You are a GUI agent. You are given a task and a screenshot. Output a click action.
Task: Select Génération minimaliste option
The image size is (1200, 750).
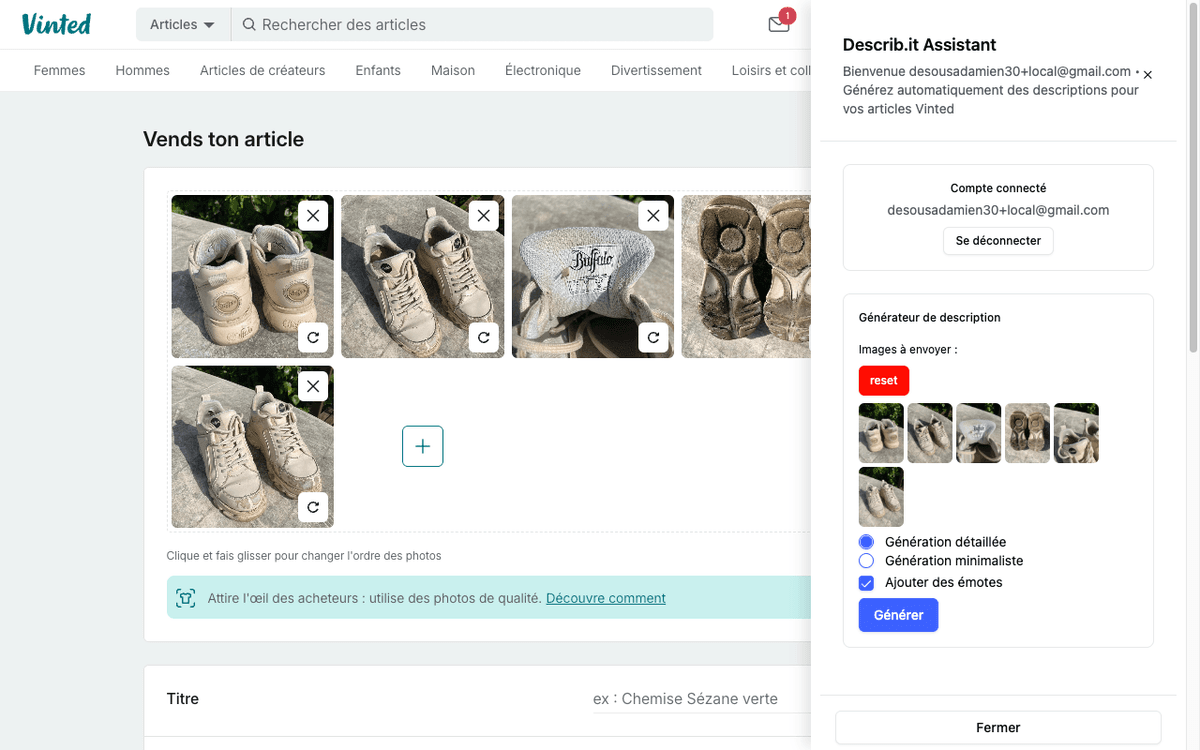(x=865, y=561)
